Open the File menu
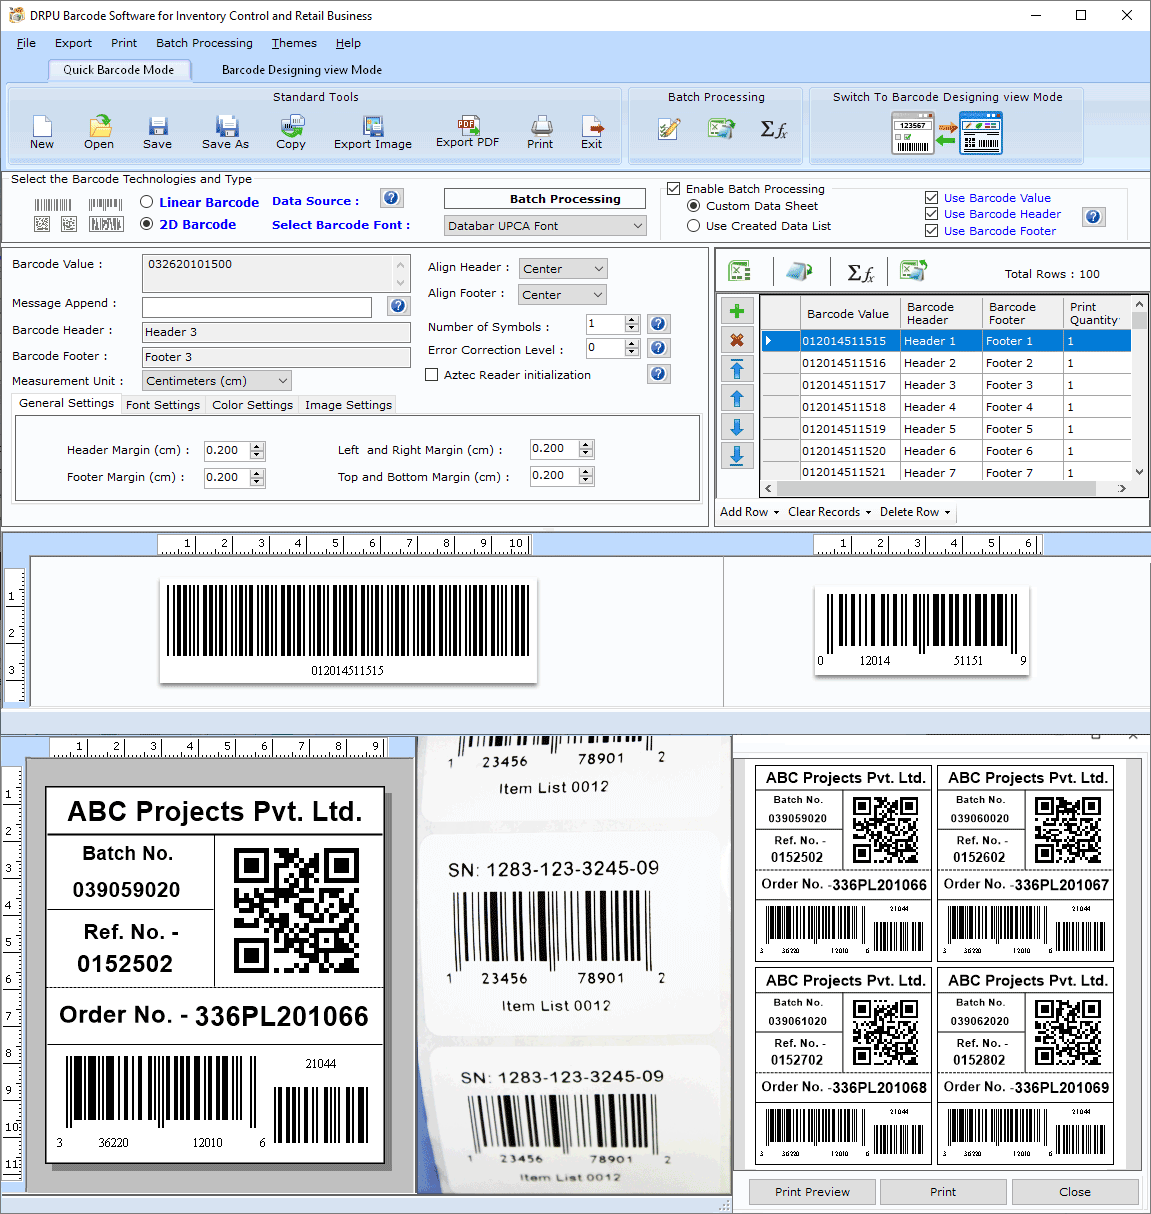 point(26,43)
